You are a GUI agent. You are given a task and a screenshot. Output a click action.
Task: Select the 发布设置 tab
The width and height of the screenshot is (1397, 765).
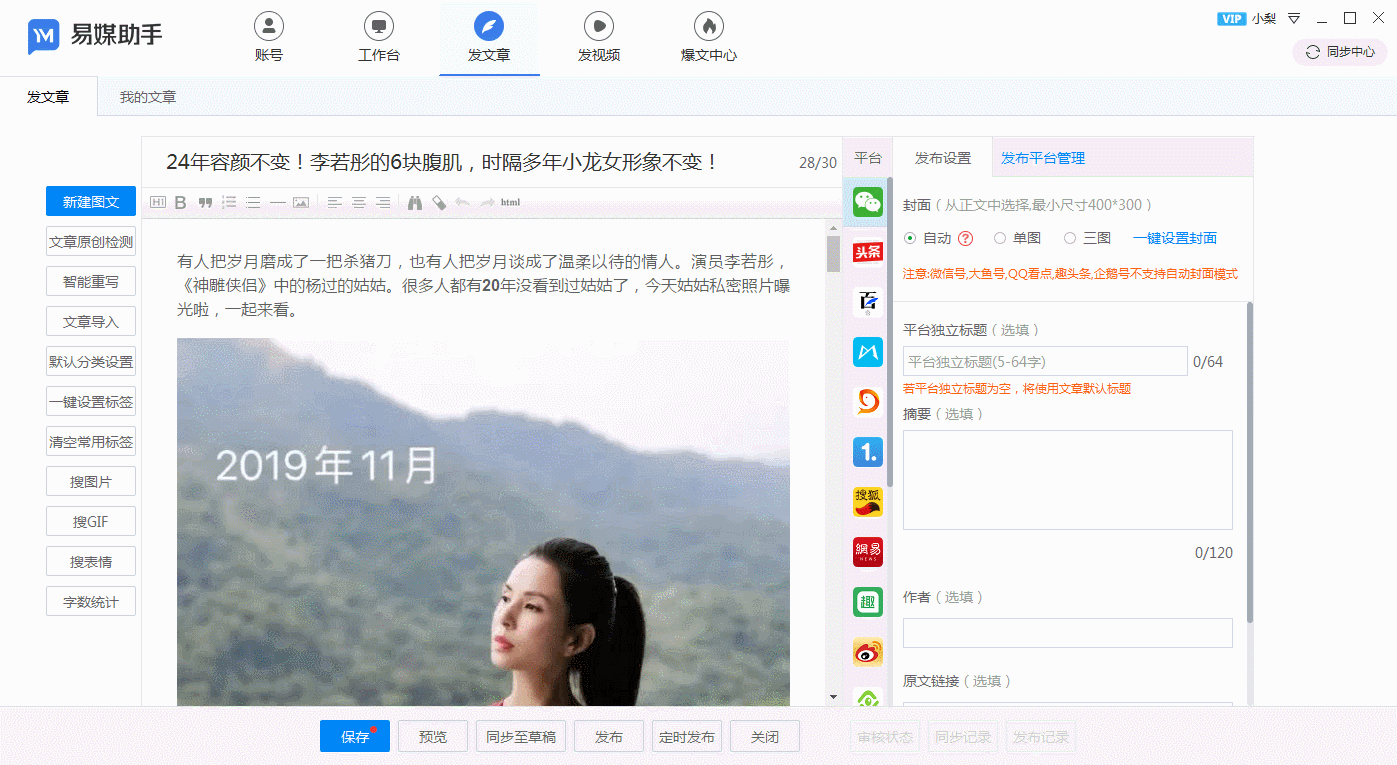click(x=943, y=158)
